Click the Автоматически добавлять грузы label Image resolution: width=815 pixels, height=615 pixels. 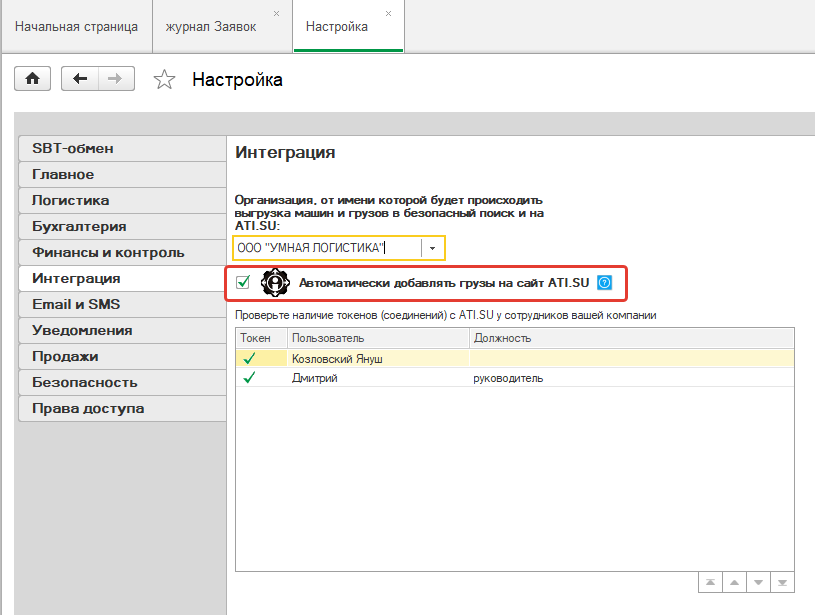444,283
